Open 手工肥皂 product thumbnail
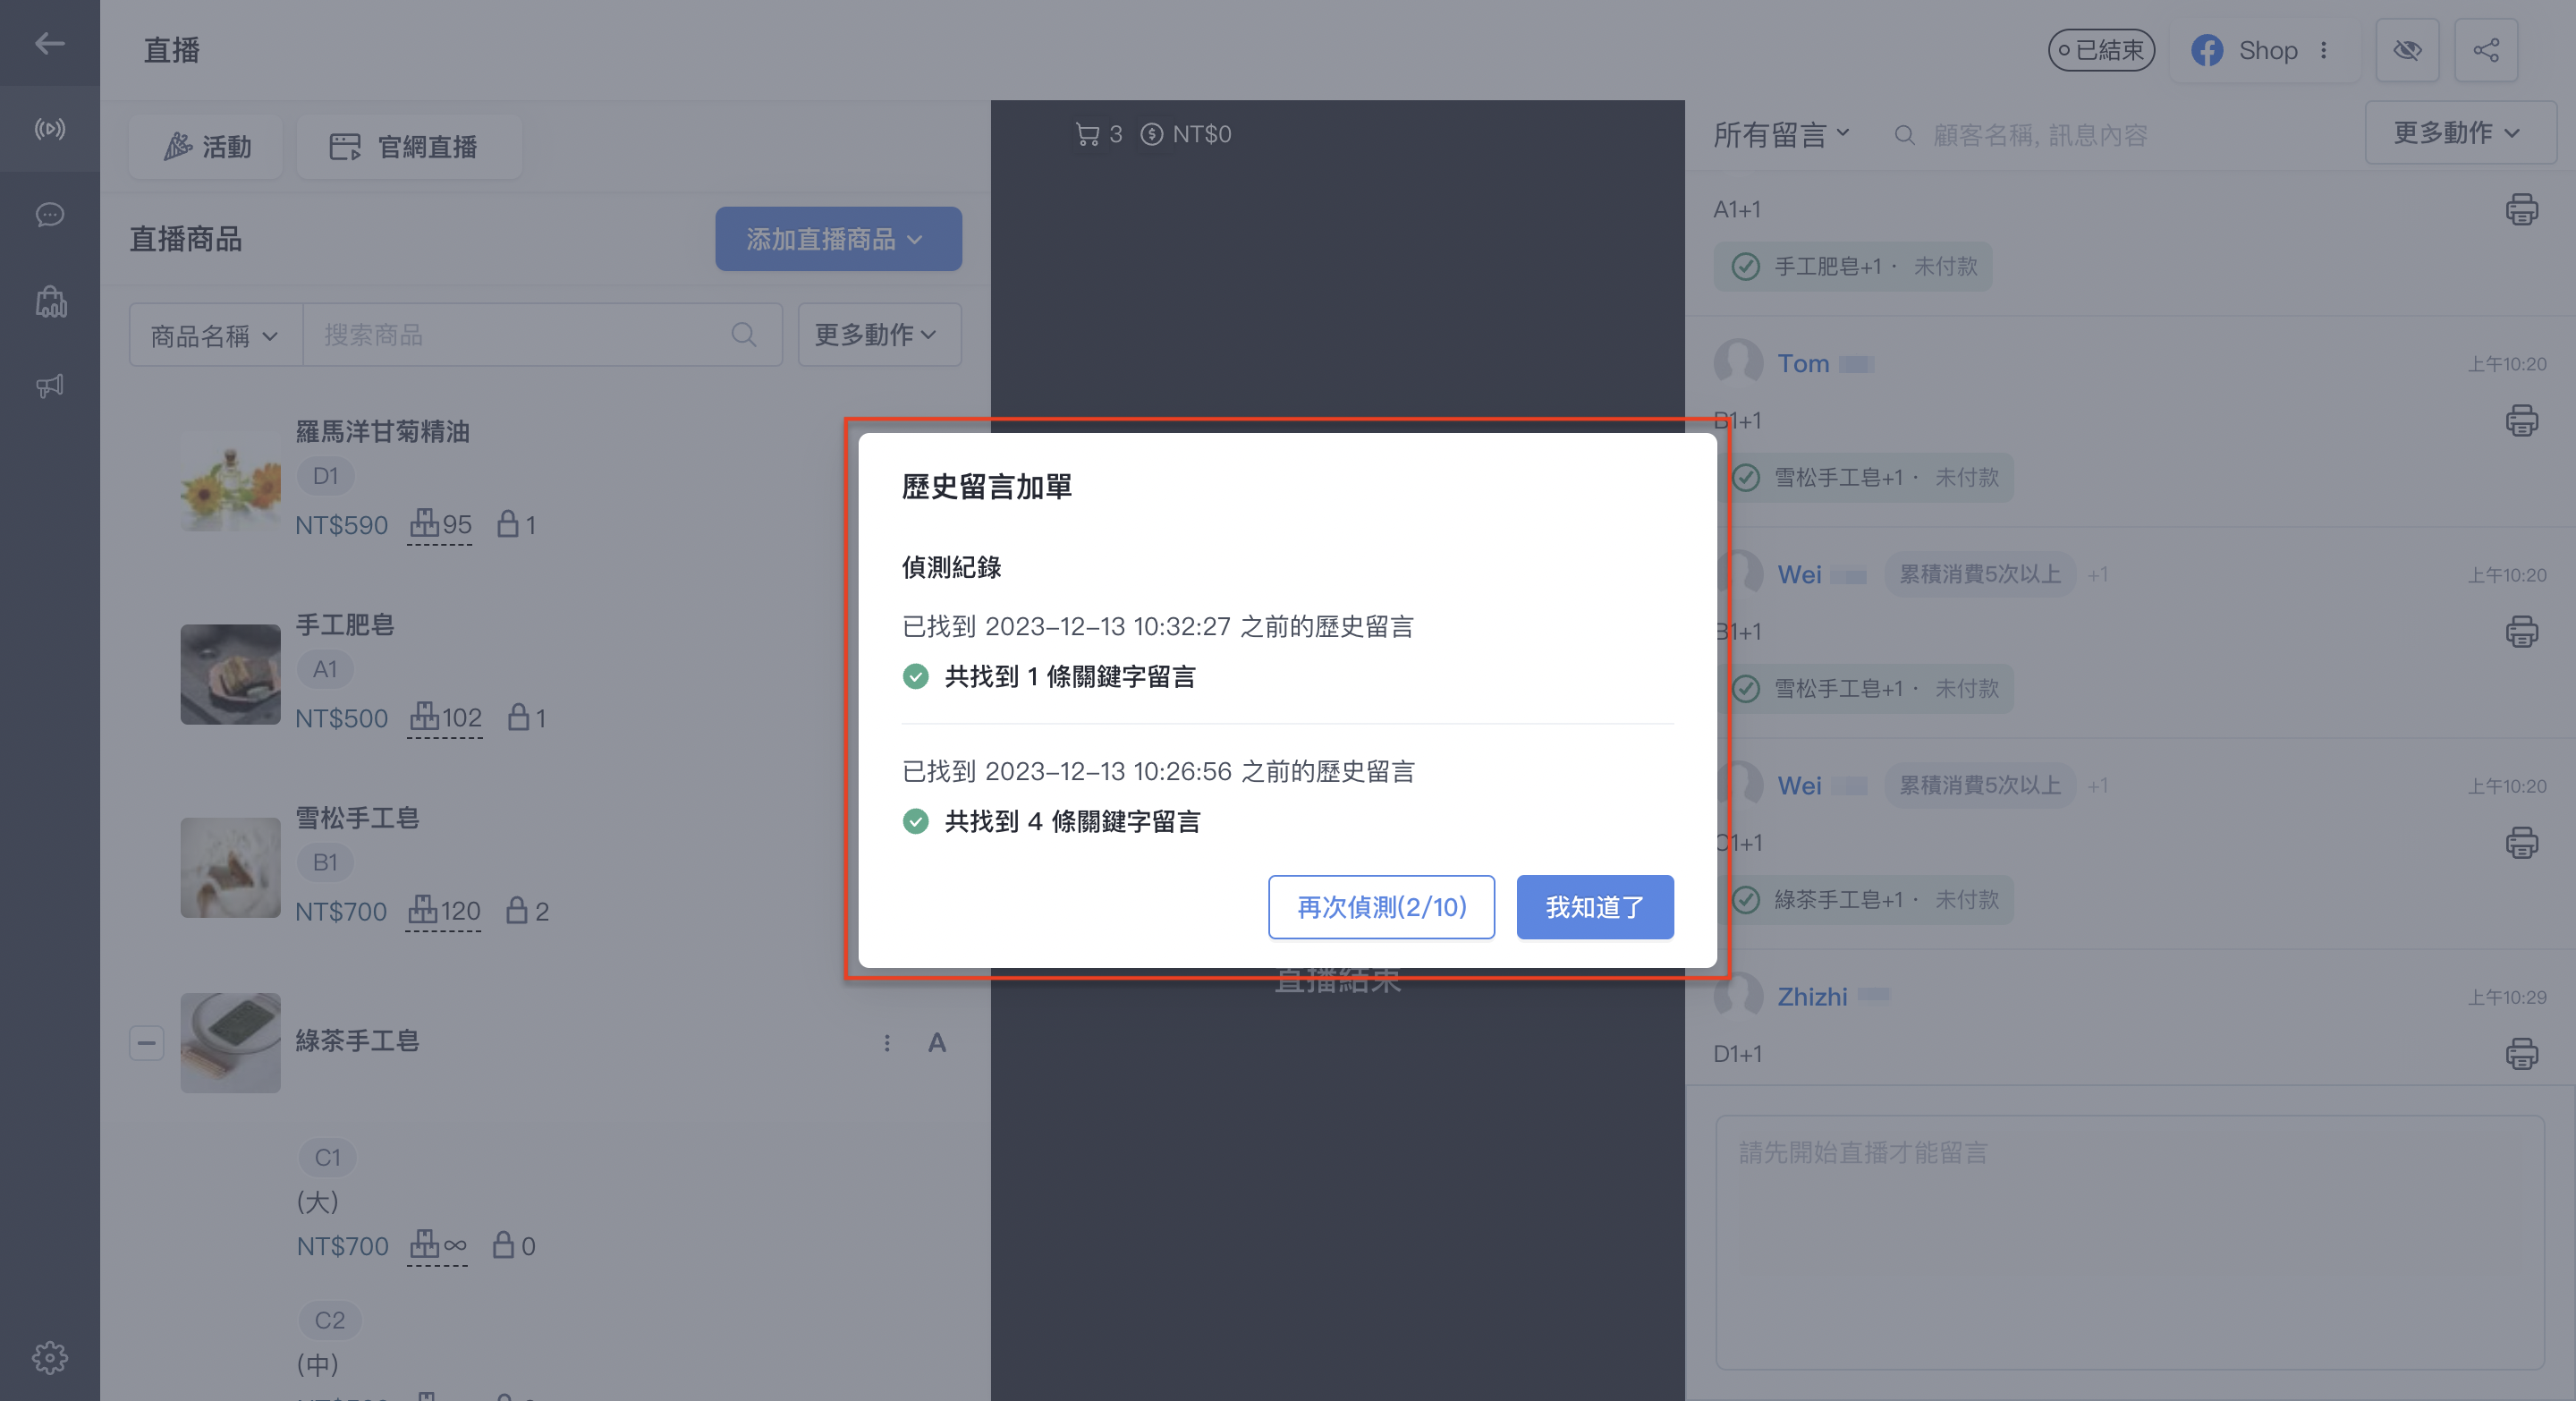2576x1401 pixels. point(230,674)
